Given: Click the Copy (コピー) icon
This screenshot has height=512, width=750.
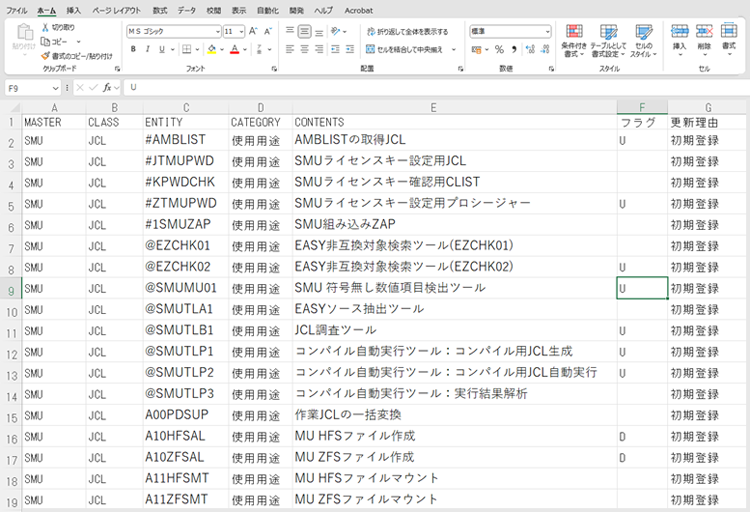Looking at the screenshot, I should click(45, 42).
